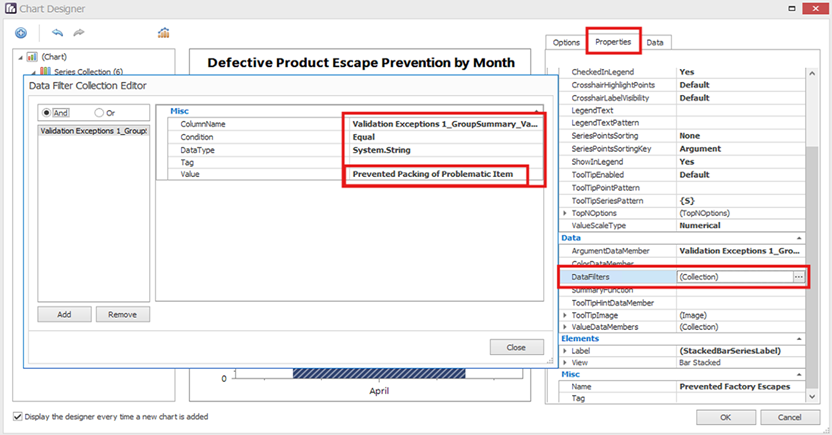Collapse the (Chart) tree node
This screenshot has width=832, height=435.
coord(21,58)
